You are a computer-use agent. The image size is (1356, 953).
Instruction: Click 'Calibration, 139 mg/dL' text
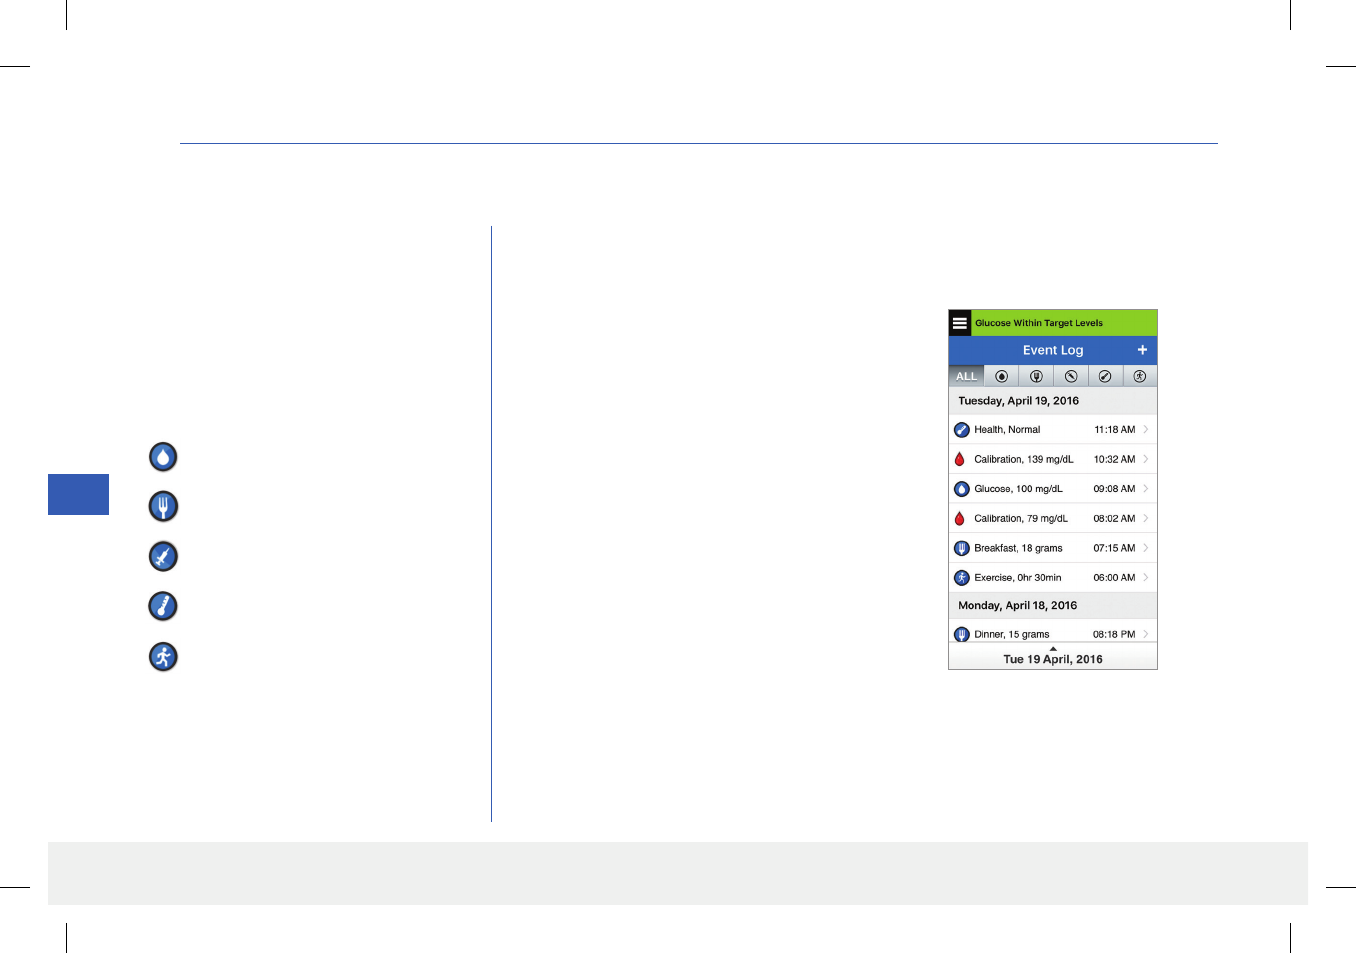click(x=1024, y=459)
